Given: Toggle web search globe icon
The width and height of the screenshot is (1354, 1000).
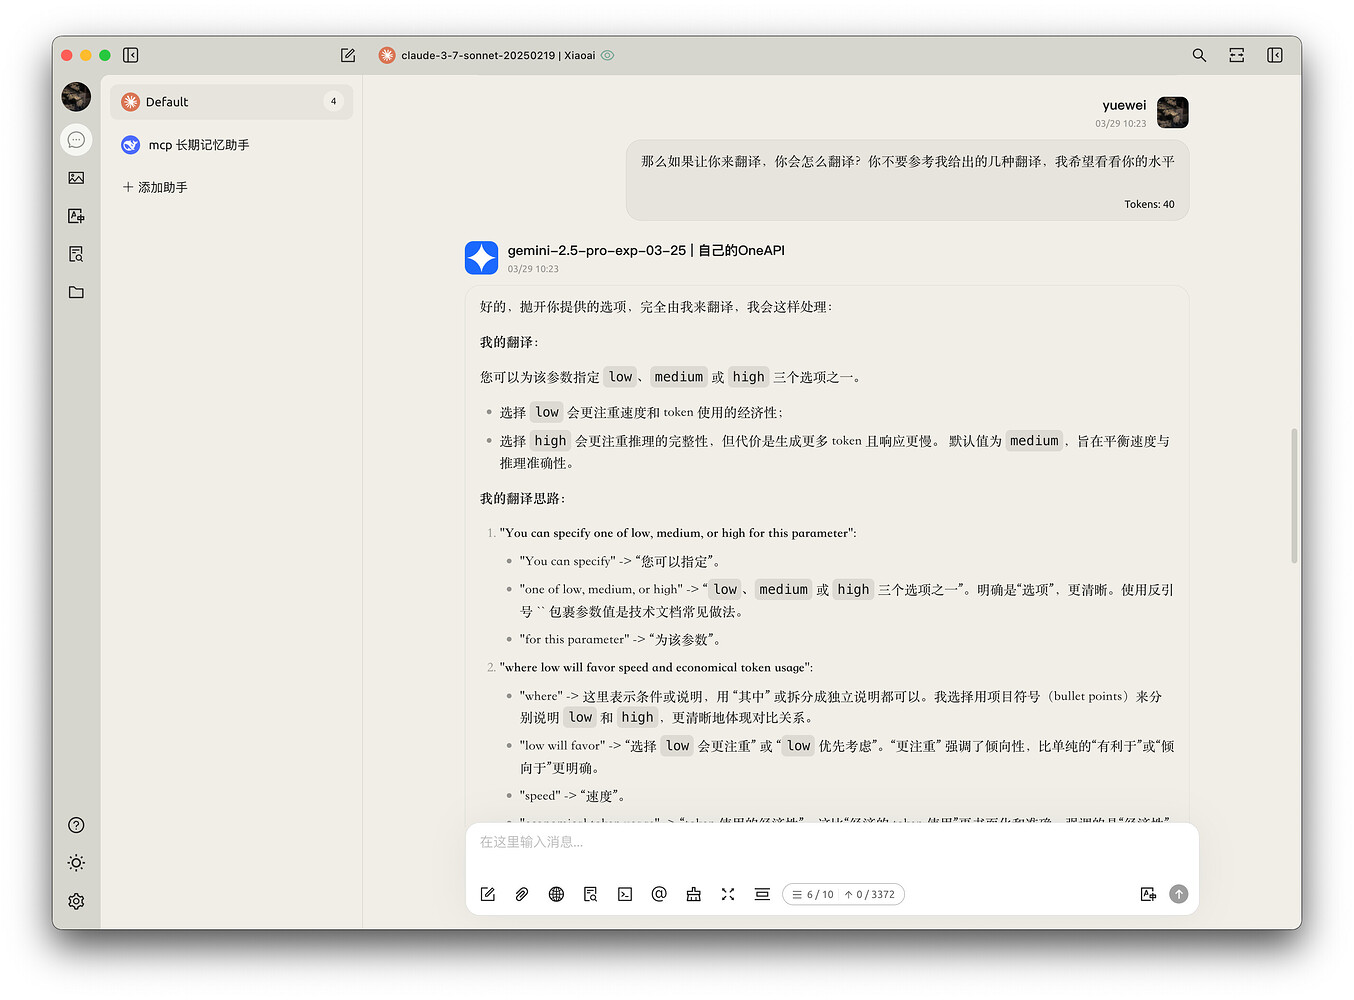Looking at the screenshot, I should point(557,894).
